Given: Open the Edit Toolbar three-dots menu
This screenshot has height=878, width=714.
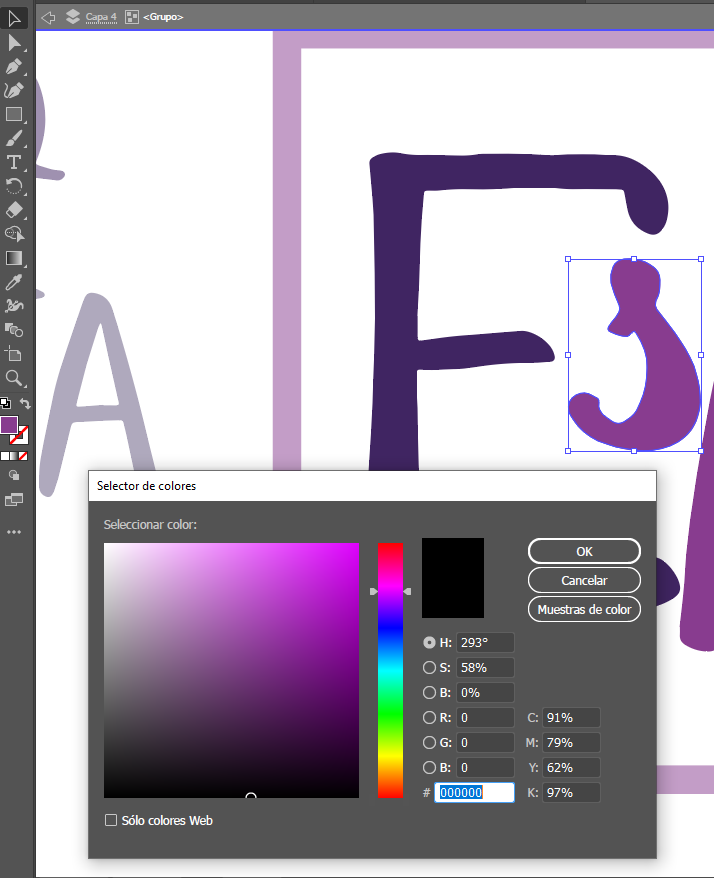Looking at the screenshot, I should coord(14,532).
